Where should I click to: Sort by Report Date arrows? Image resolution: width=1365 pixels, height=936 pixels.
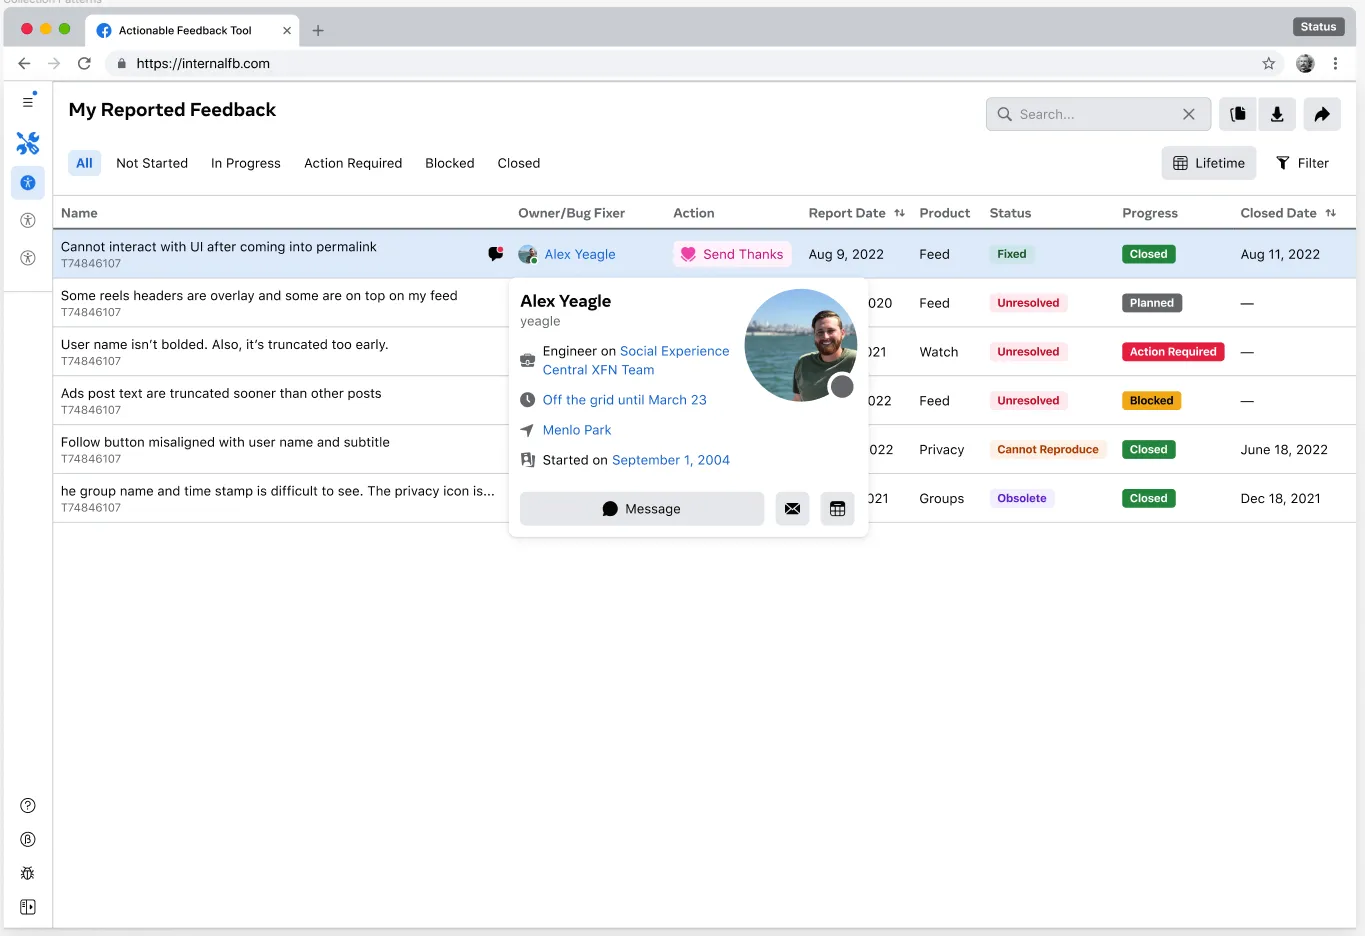tap(899, 213)
